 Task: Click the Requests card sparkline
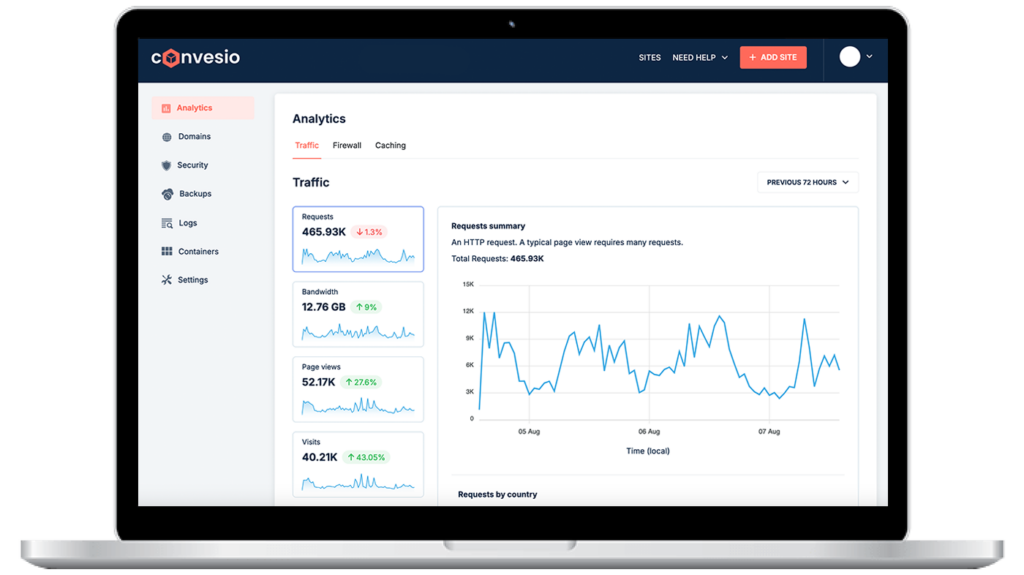pos(358,255)
